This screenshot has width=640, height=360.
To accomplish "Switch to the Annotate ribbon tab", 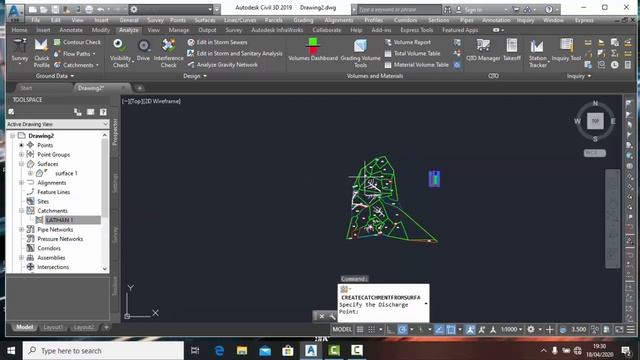I will pyautogui.click(x=71, y=30).
